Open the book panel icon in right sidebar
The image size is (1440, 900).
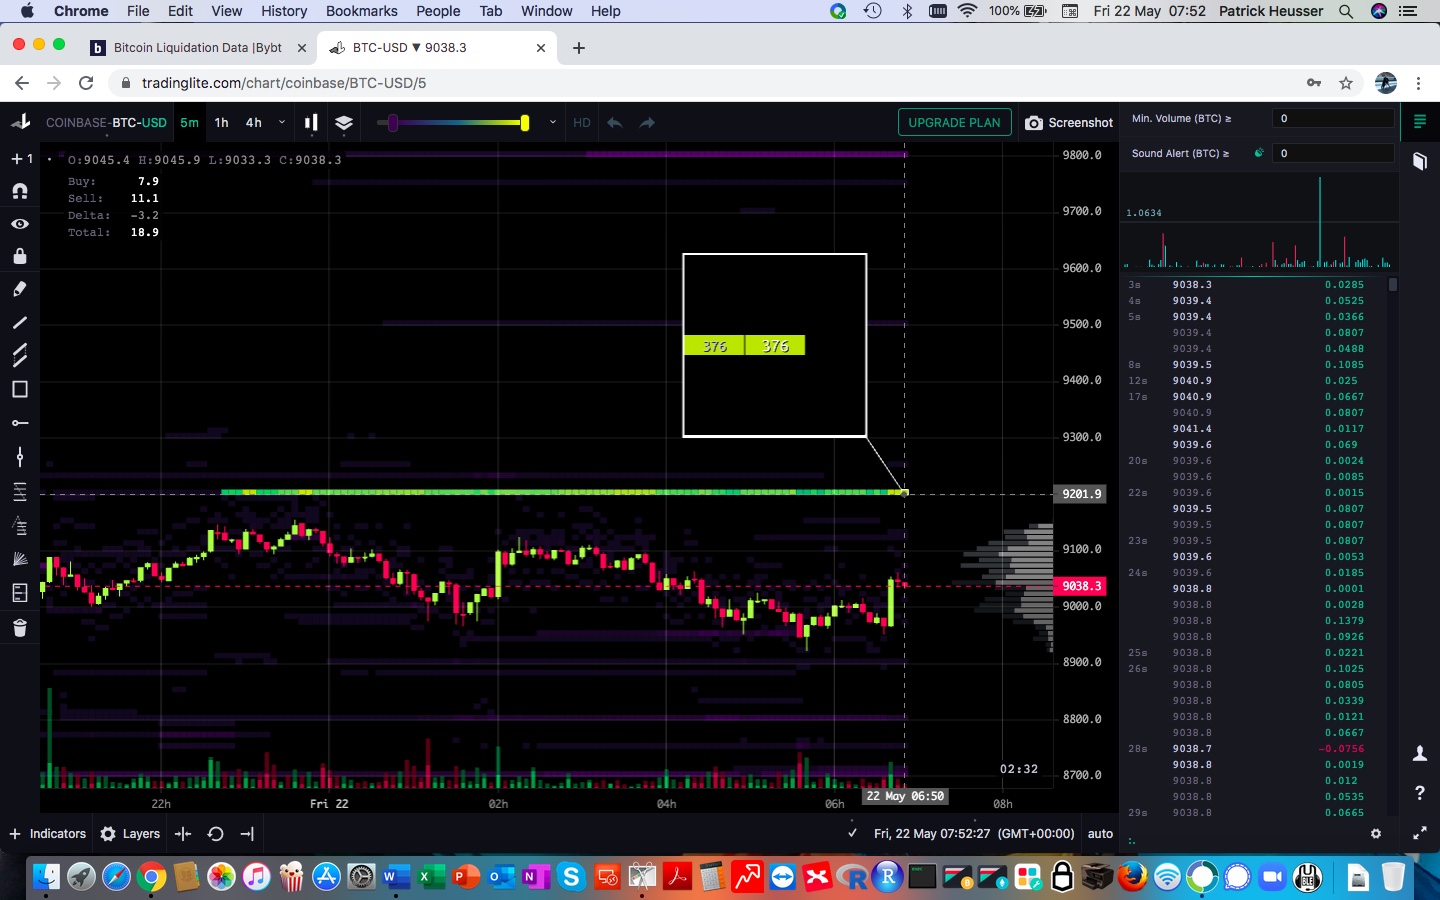point(1419,162)
